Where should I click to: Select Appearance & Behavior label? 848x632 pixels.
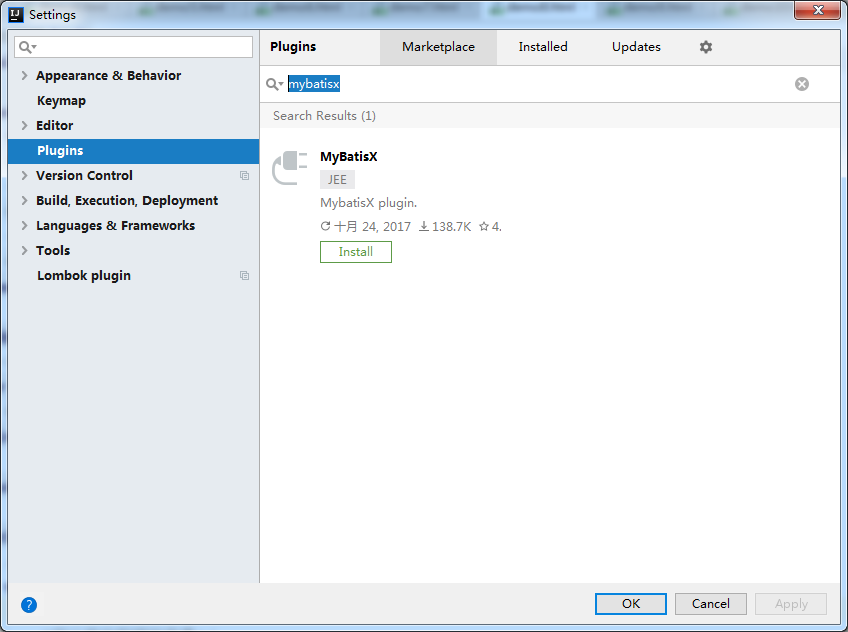point(109,76)
